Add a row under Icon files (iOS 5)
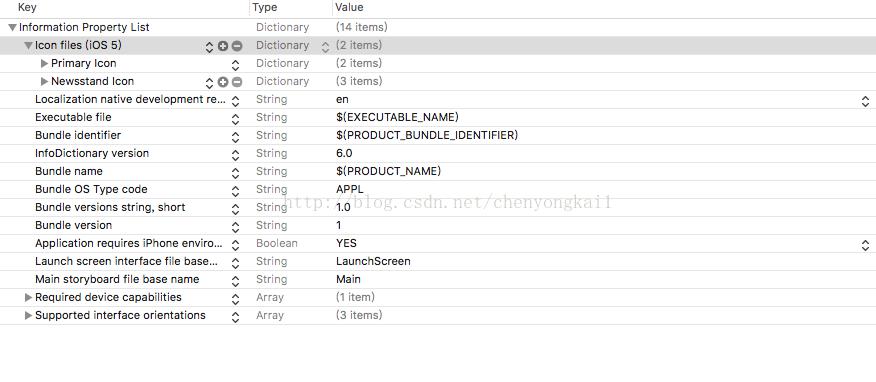 coord(223,46)
